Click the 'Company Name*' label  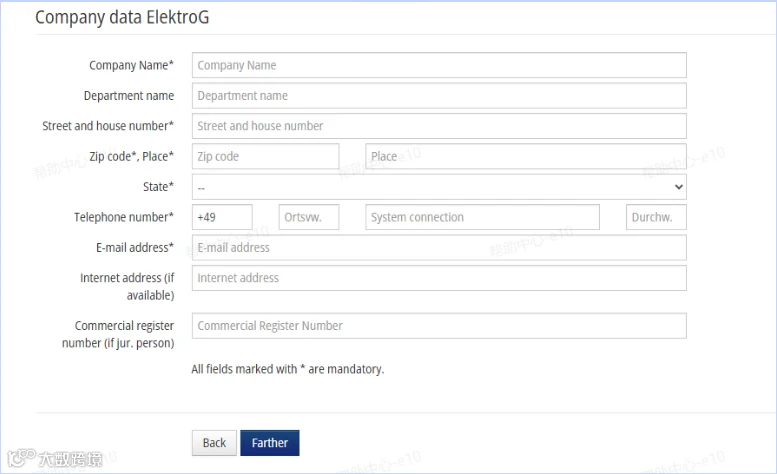coord(131,65)
